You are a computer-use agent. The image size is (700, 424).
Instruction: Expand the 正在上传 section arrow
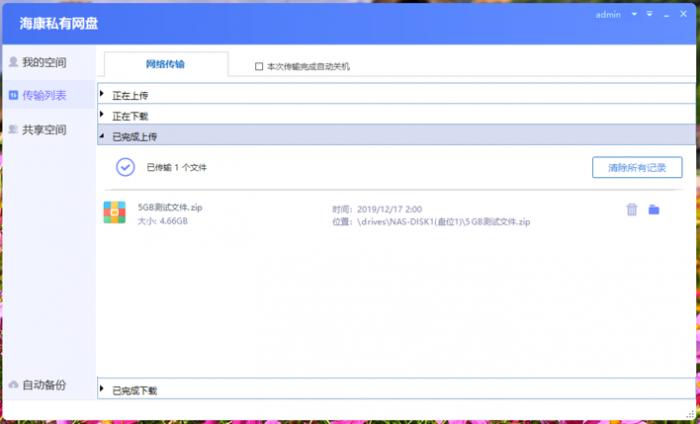(102, 93)
